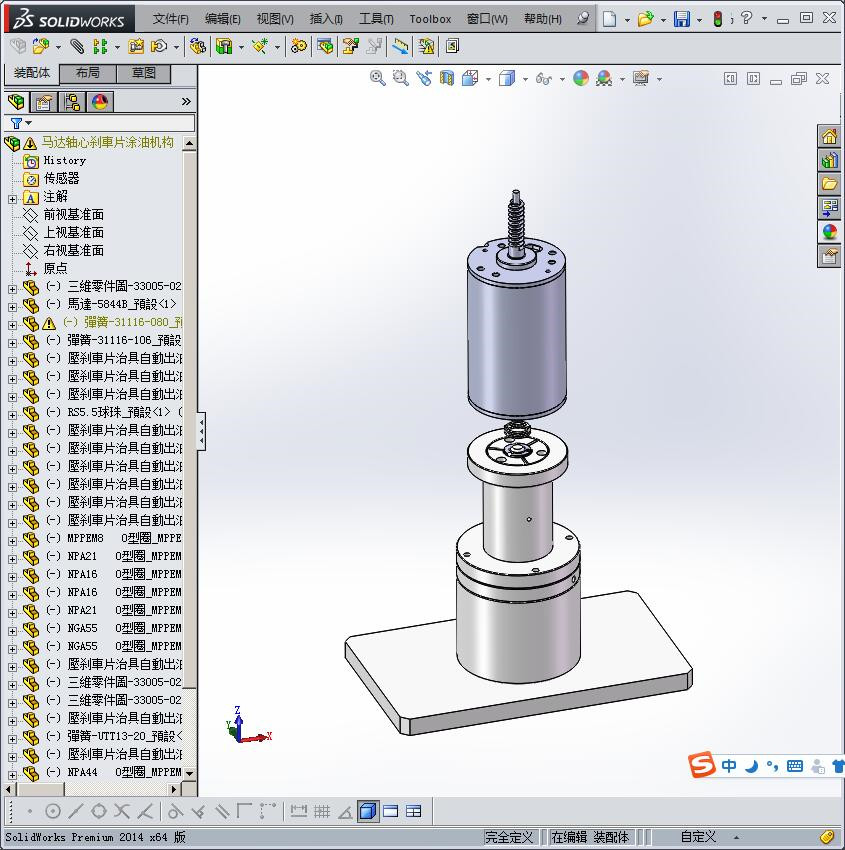Click the Clearance Verification warning icon
845x850 pixels.
point(427,47)
